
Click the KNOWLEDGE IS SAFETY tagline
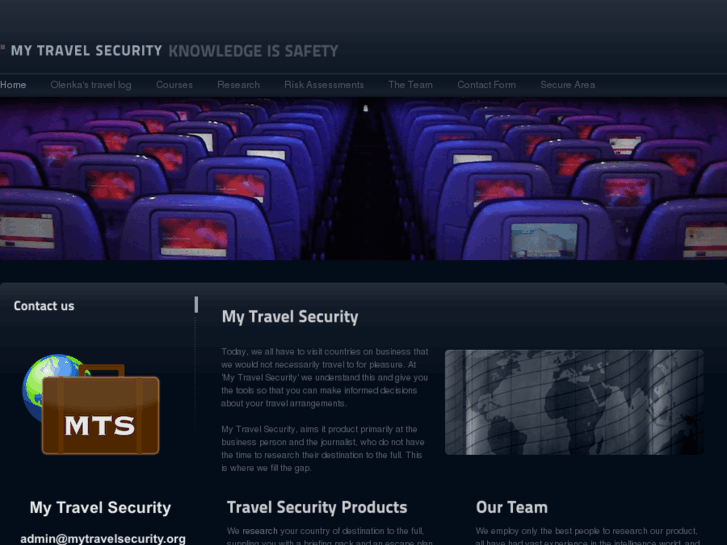pos(253,51)
